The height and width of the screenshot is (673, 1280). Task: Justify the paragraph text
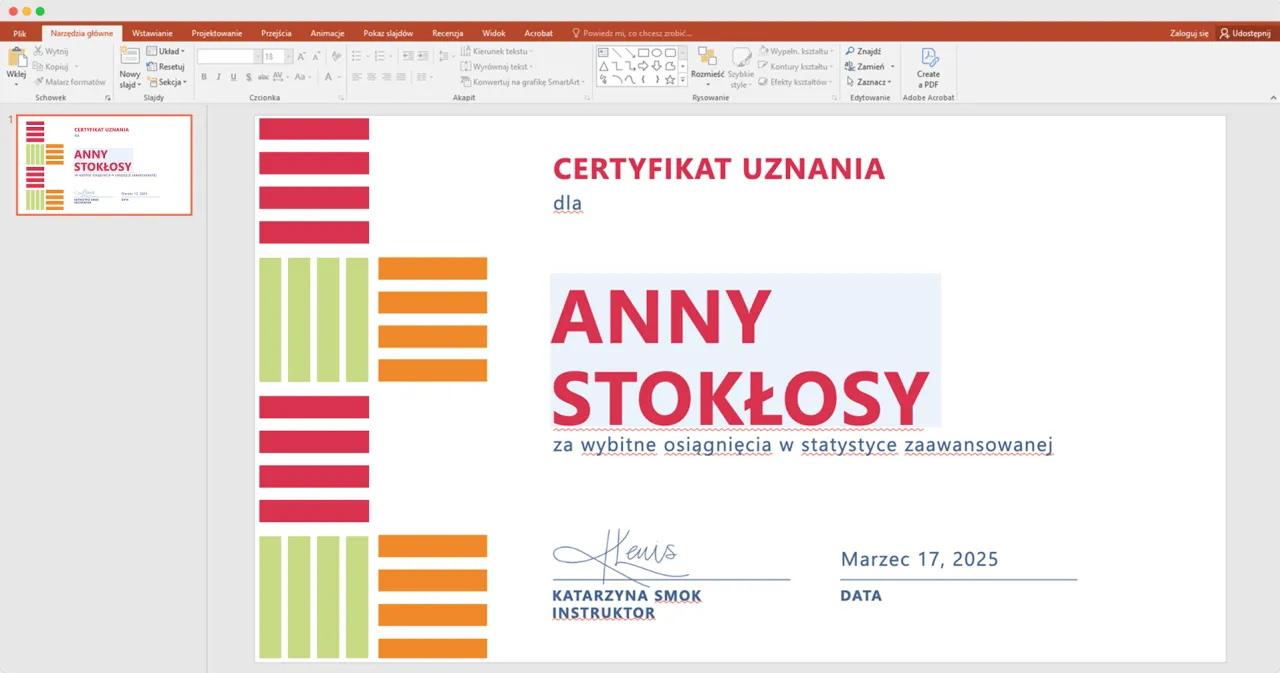[x=401, y=77]
